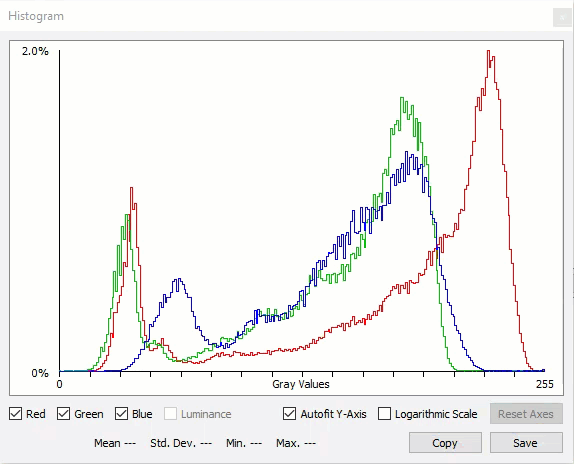
Task: Click the green curve's tallest peak
Action: coord(402,98)
